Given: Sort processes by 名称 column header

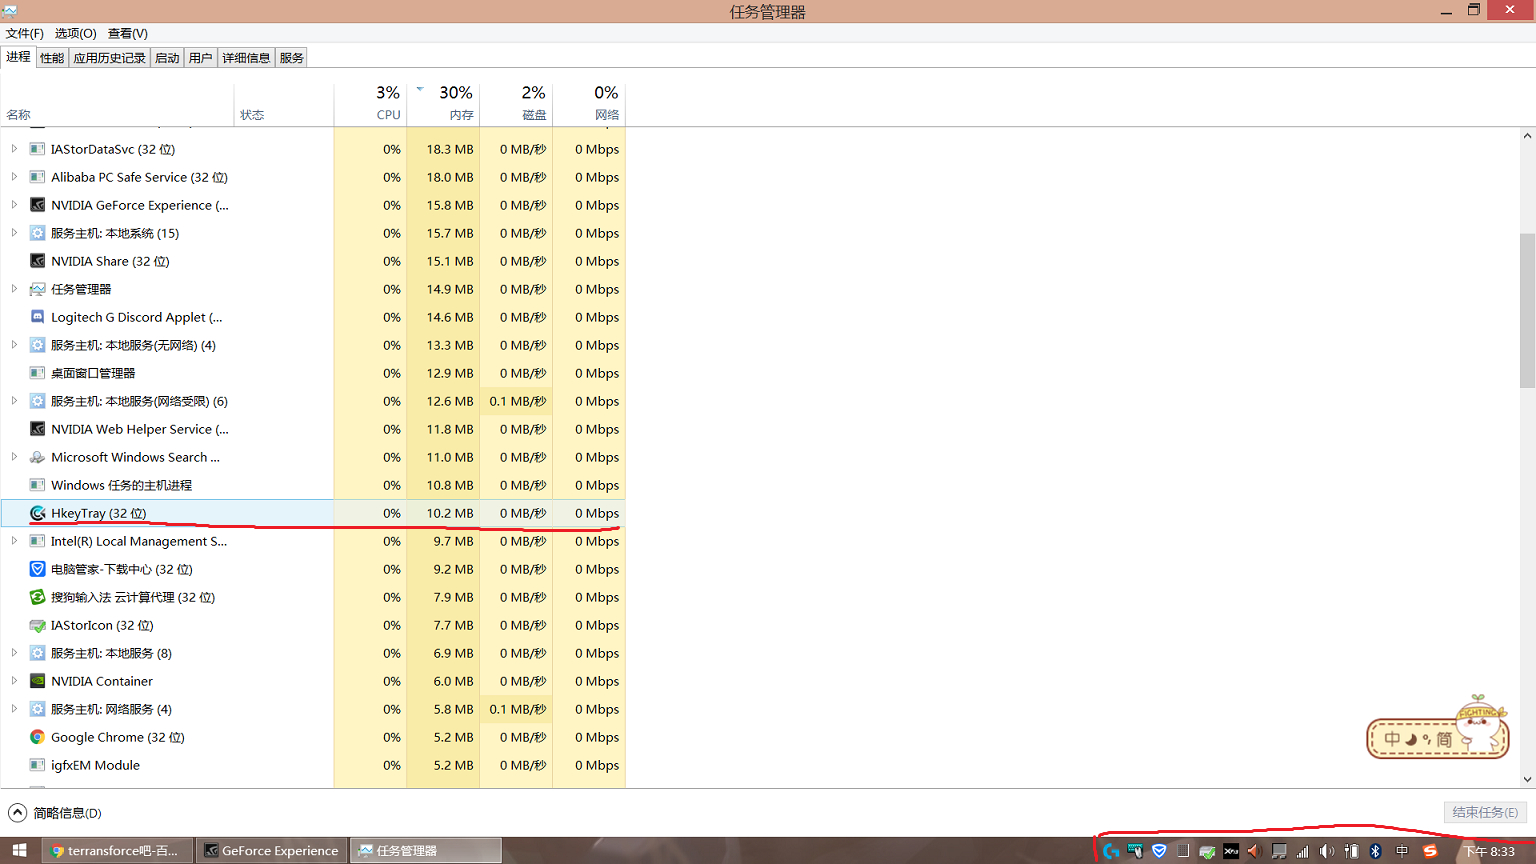Looking at the screenshot, I should point(117,103).
